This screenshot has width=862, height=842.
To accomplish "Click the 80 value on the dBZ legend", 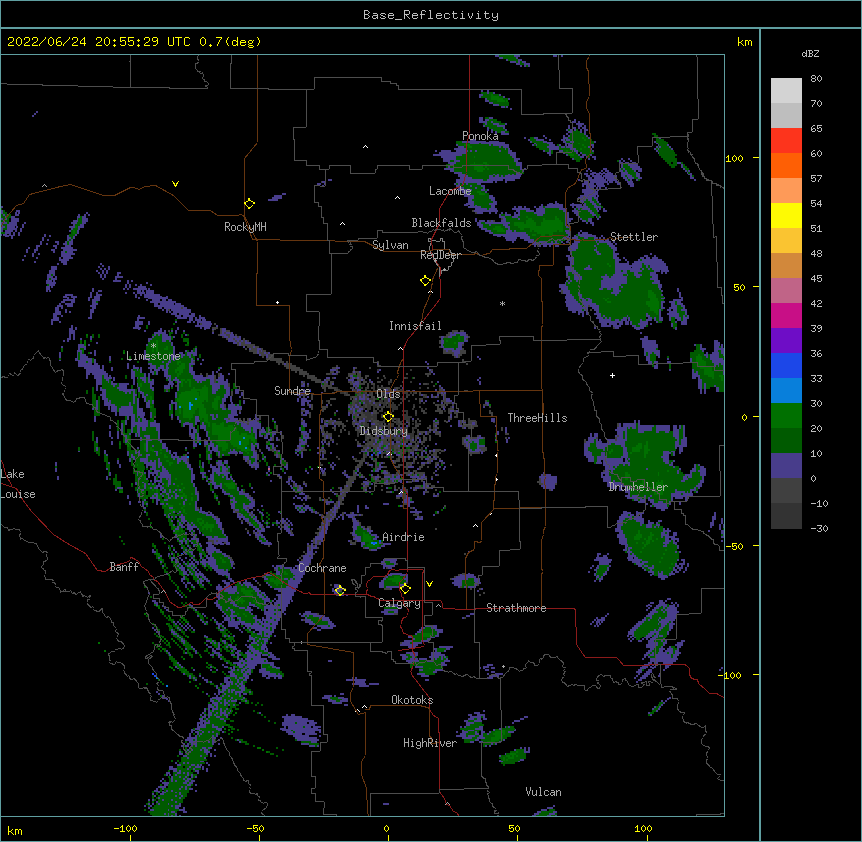I will pos(816,79).
